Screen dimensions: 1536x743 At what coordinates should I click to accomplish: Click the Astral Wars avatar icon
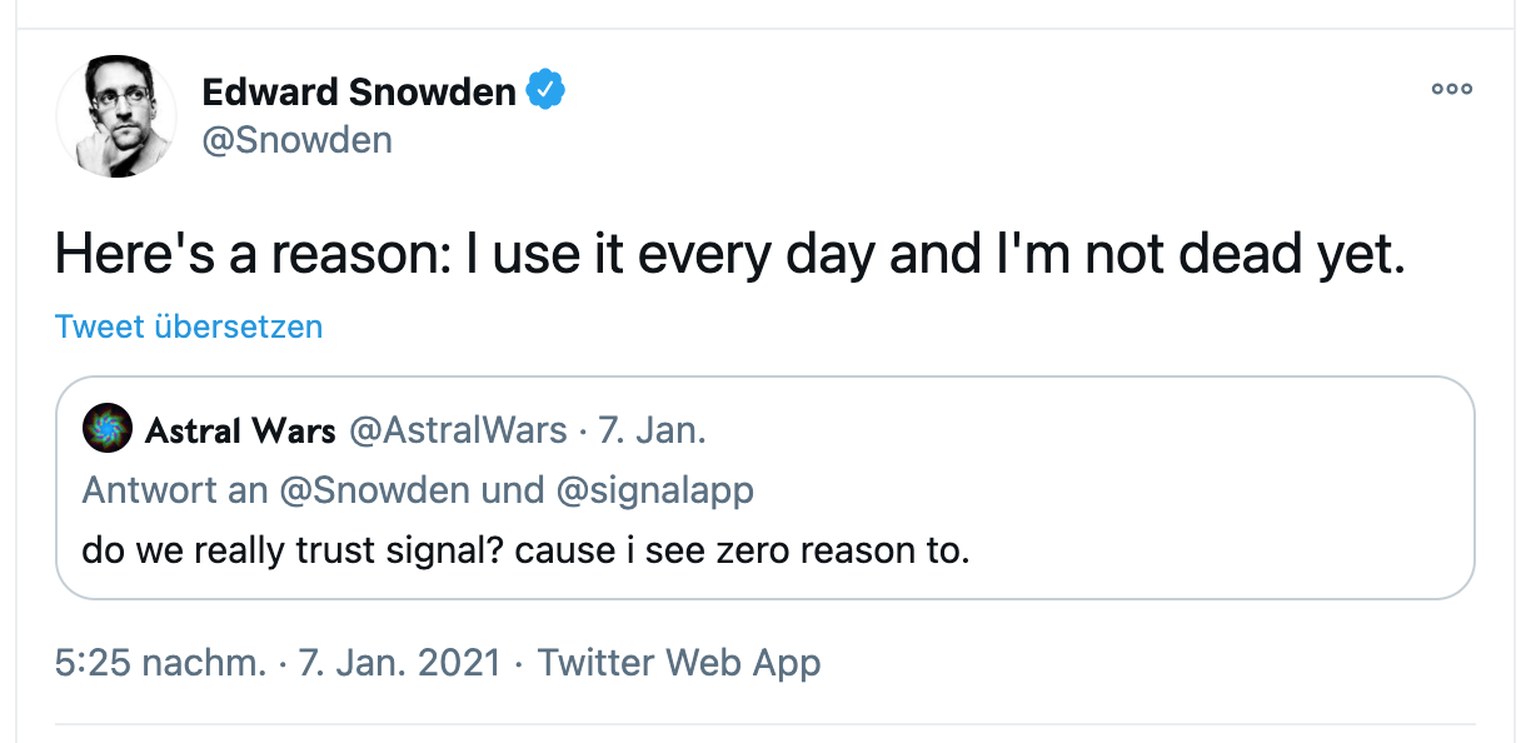click(x=107, y=430)
